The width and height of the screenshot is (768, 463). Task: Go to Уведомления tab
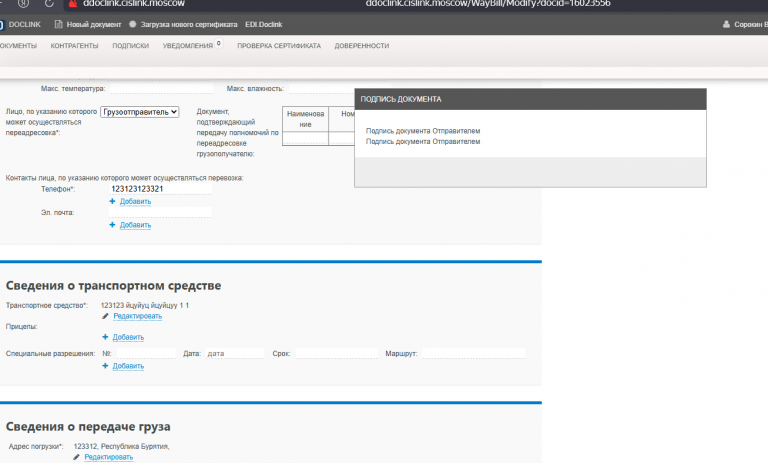point(188,46)
